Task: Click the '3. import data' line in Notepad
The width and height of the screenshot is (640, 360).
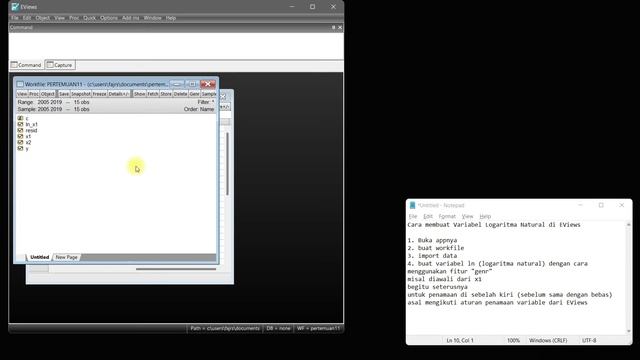Action: (432, 256)
